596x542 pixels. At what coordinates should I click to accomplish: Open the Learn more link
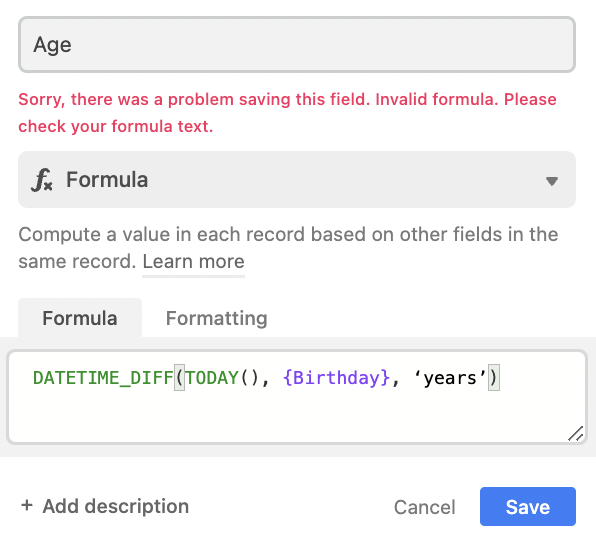193,261
